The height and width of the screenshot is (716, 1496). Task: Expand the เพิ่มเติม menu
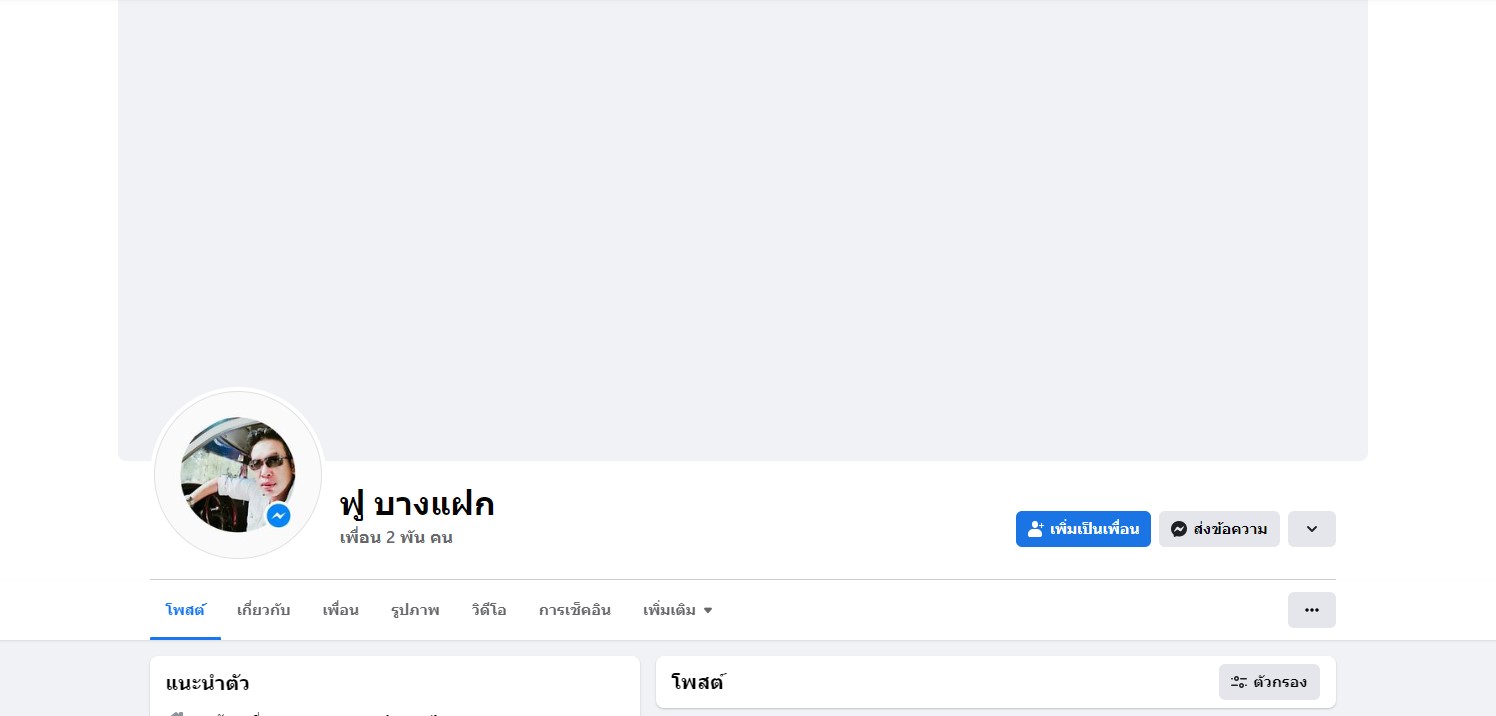pos(678,610)
